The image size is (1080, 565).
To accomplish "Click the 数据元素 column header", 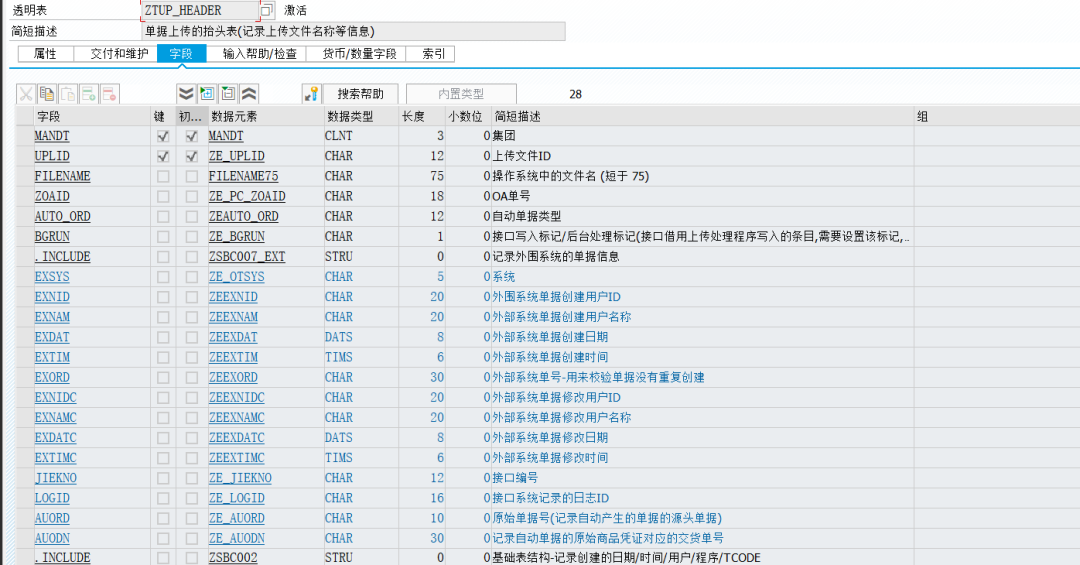I will click(266, 116).
